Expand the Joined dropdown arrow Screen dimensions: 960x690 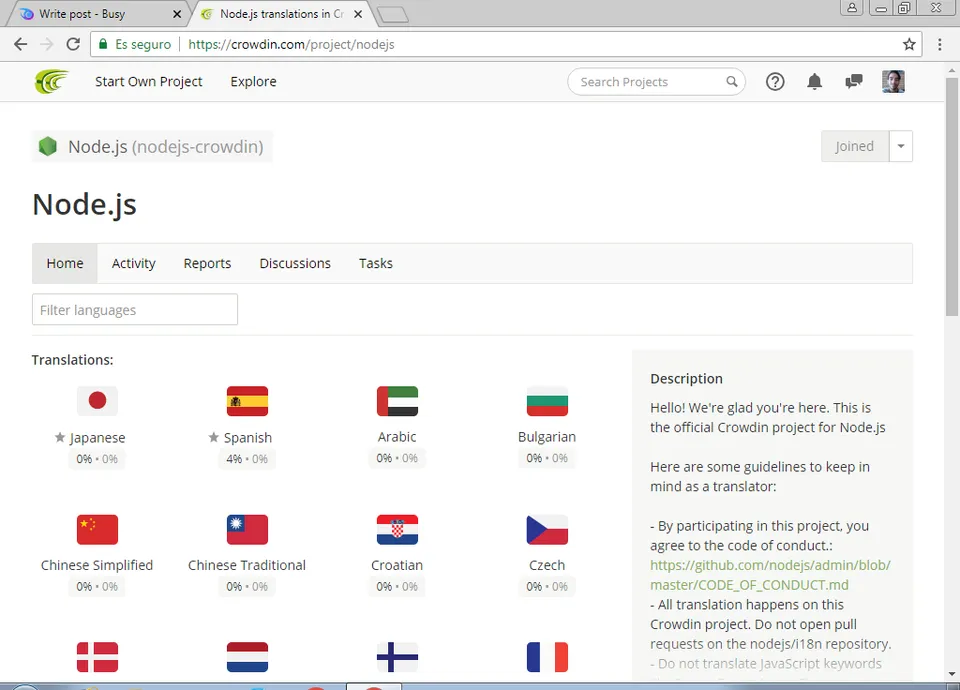click(901, 146)
